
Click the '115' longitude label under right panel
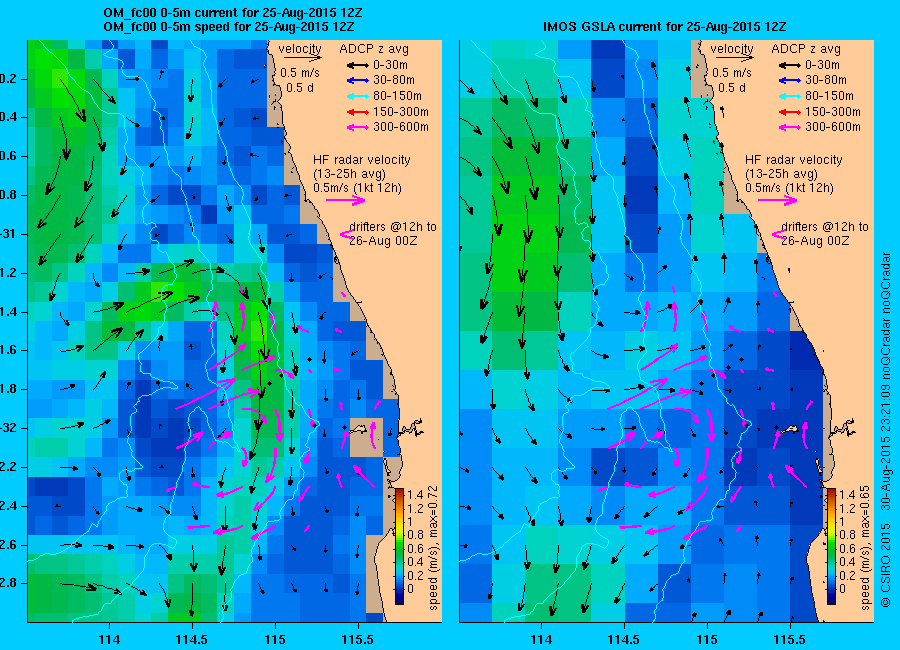pos(707,640)
